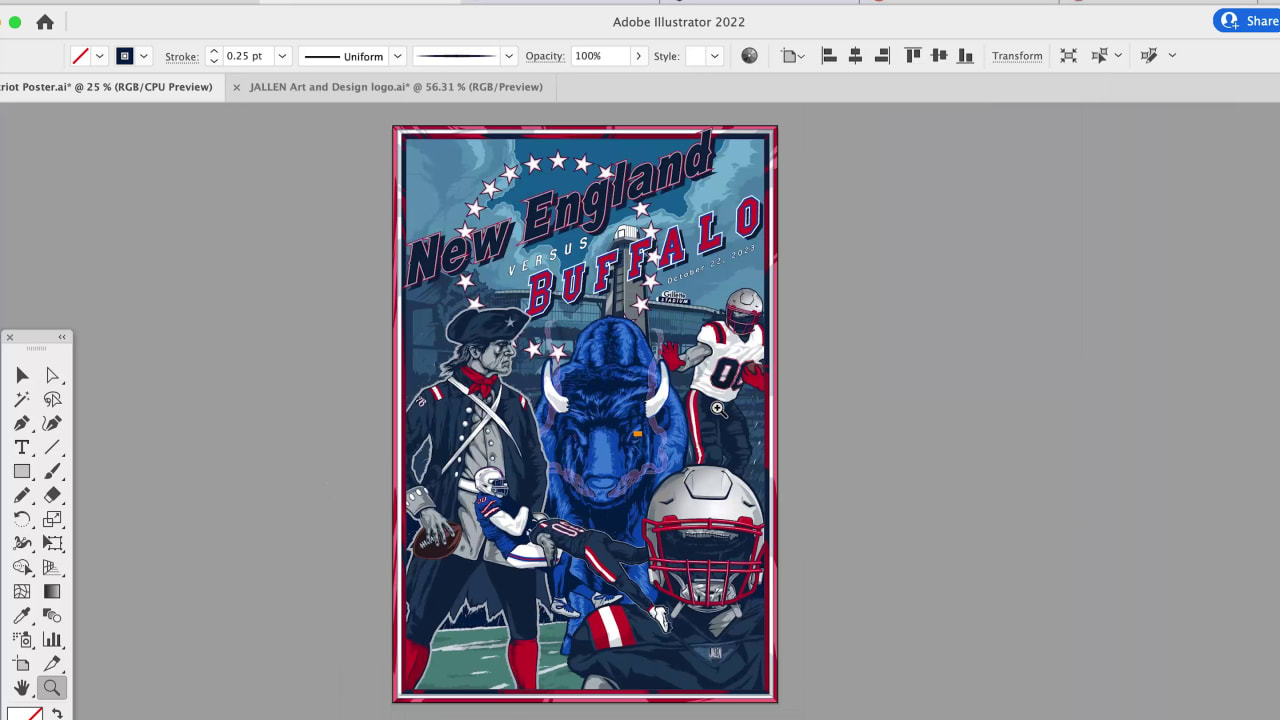This screenshot has height=720, width=1280.
Task: Click Vertical Align Center icon
Action: tap(939, 56)
